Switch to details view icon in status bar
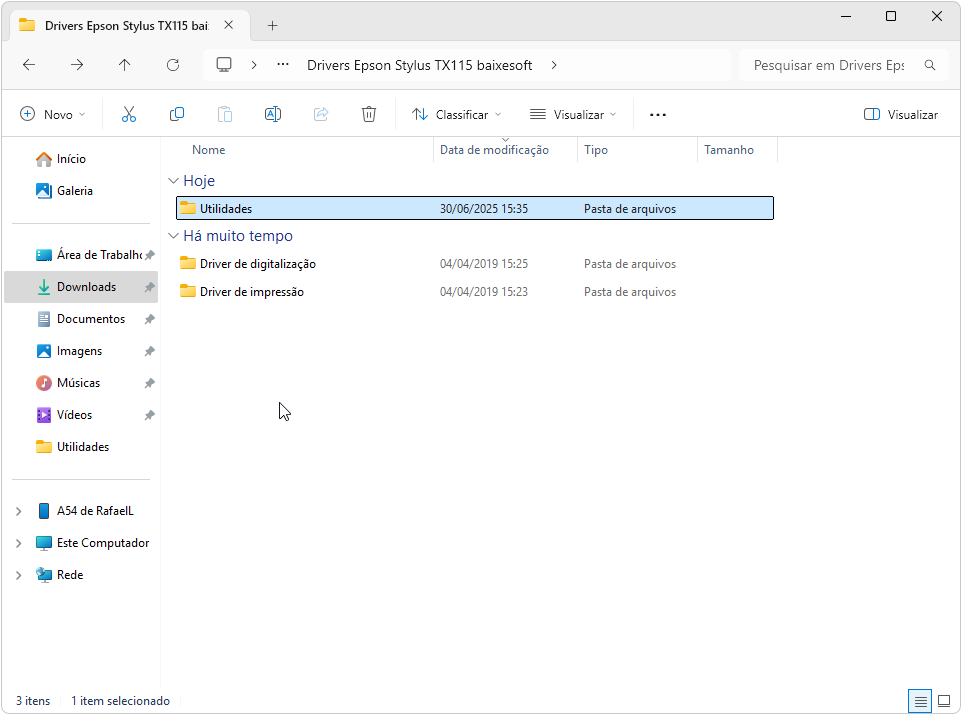The image size is (962, 715). coord(920,701)
